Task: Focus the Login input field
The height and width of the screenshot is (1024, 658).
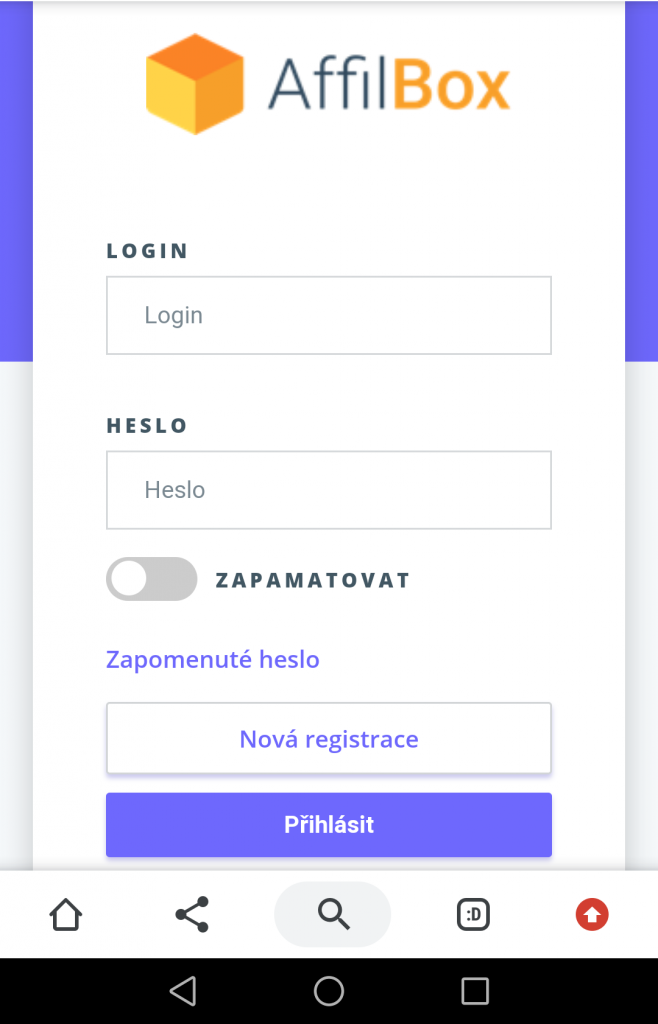Action: click(329, 315)
